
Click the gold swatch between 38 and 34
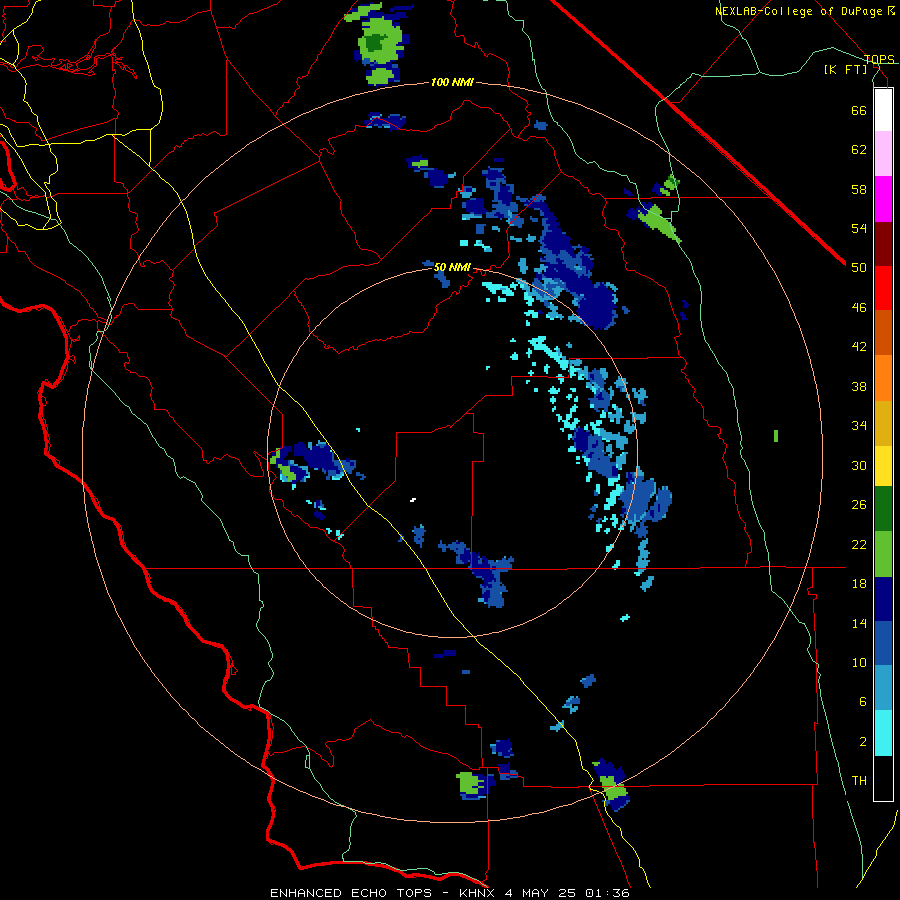[x=883, y=423]
